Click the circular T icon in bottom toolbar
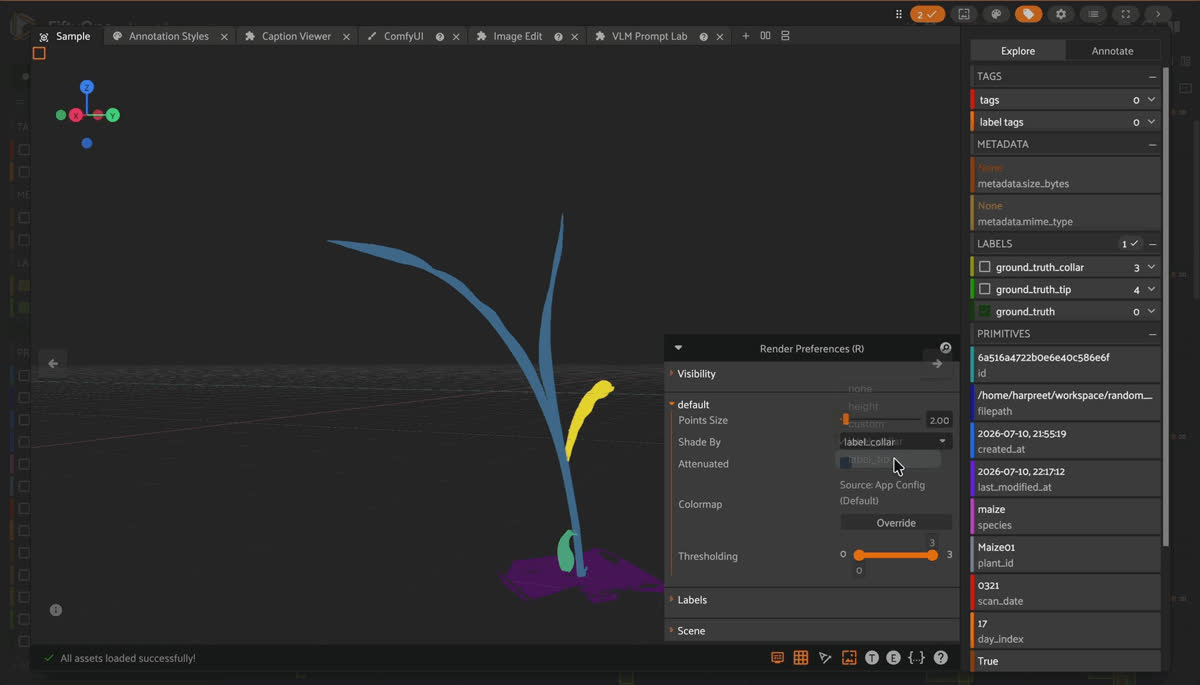1200x685 pixels. click(x=872, y=657)
